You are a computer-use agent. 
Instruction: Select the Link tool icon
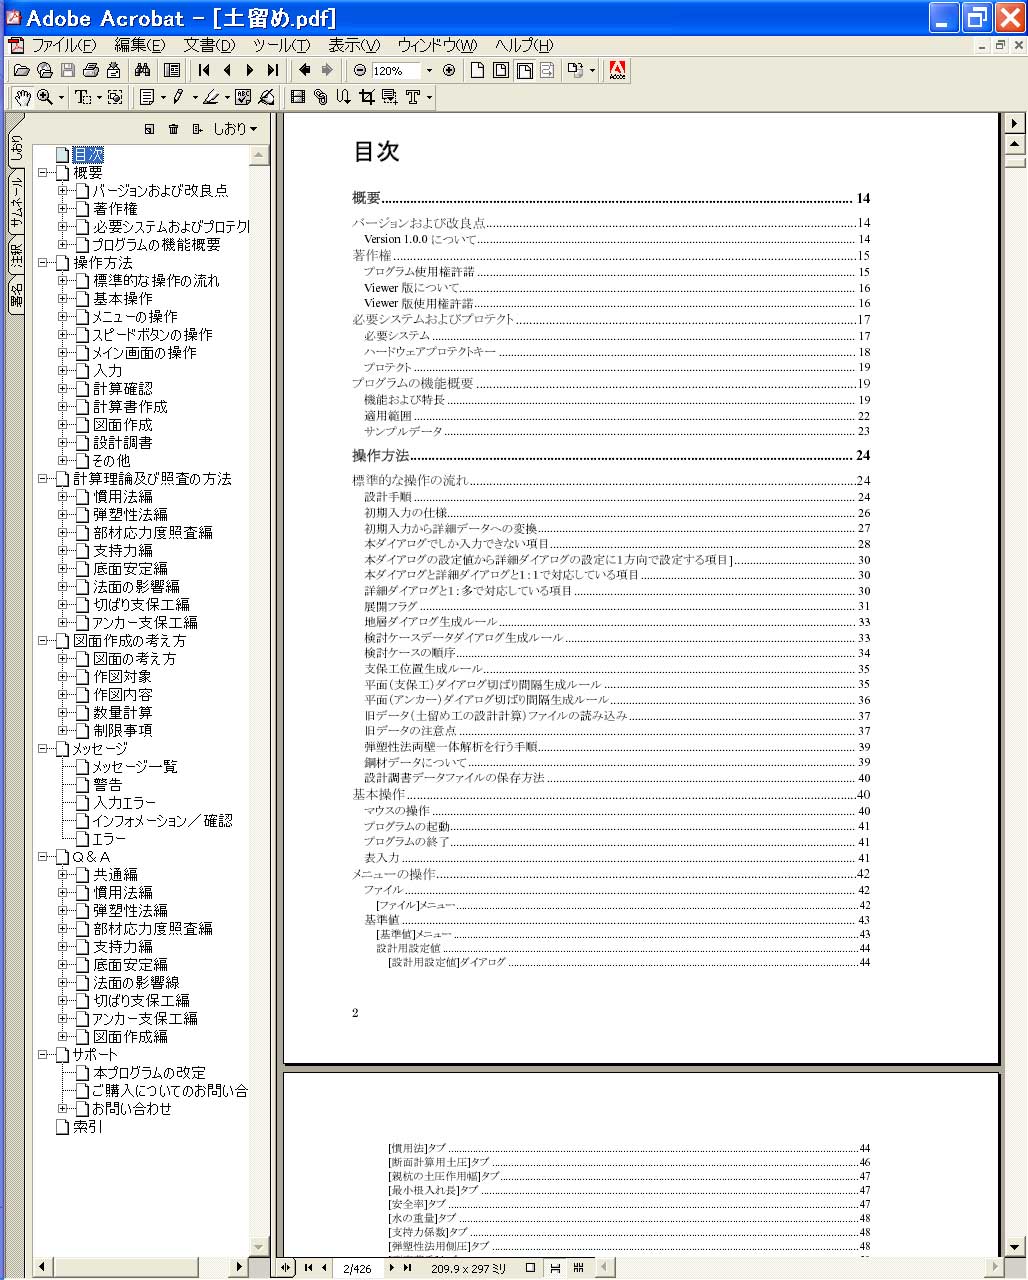pos(320,97)
